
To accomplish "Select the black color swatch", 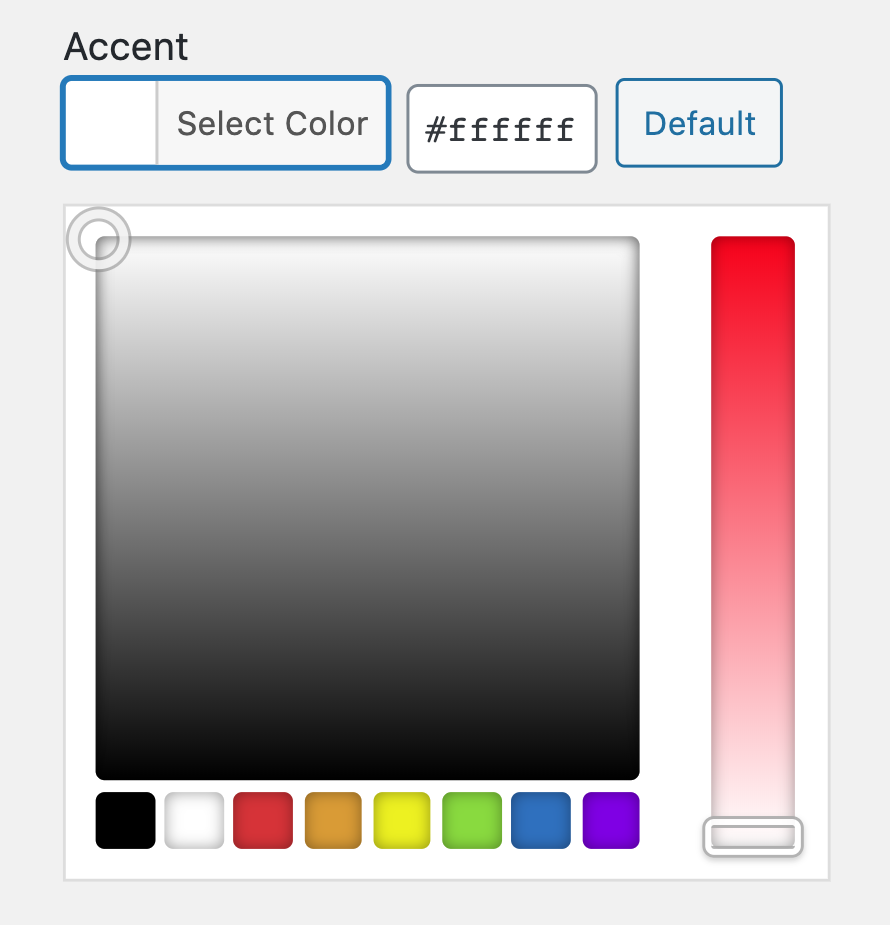I will point(124,819).
